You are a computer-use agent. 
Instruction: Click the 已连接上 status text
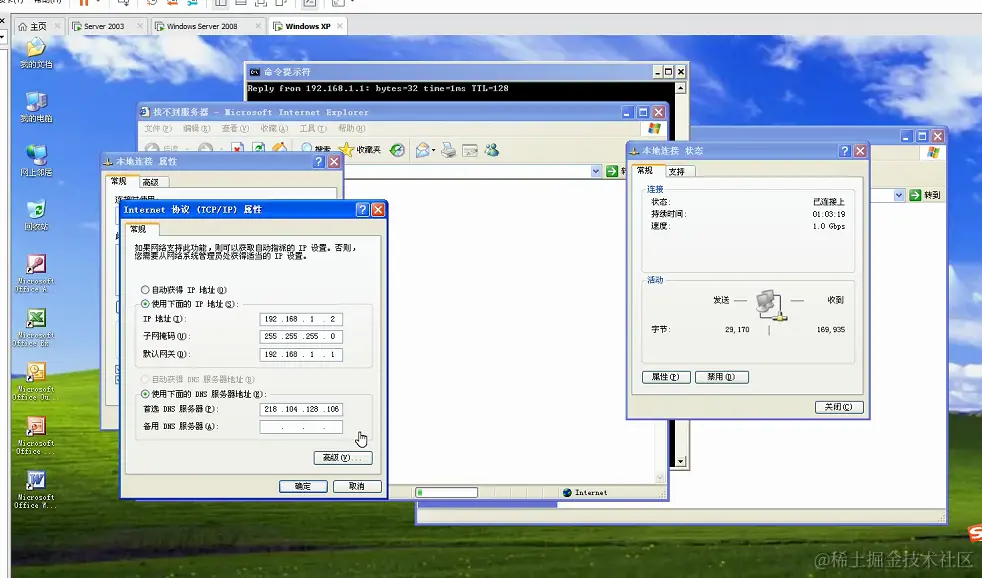829,202
